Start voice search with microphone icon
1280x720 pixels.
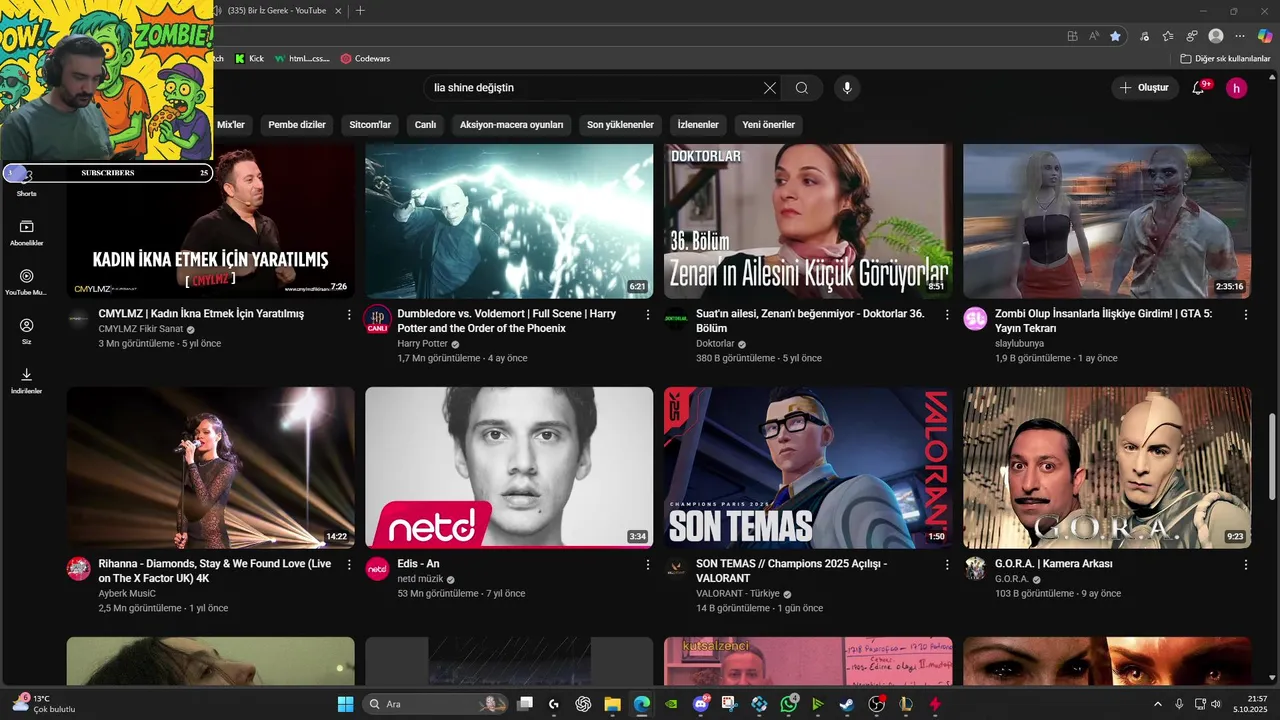847,88
